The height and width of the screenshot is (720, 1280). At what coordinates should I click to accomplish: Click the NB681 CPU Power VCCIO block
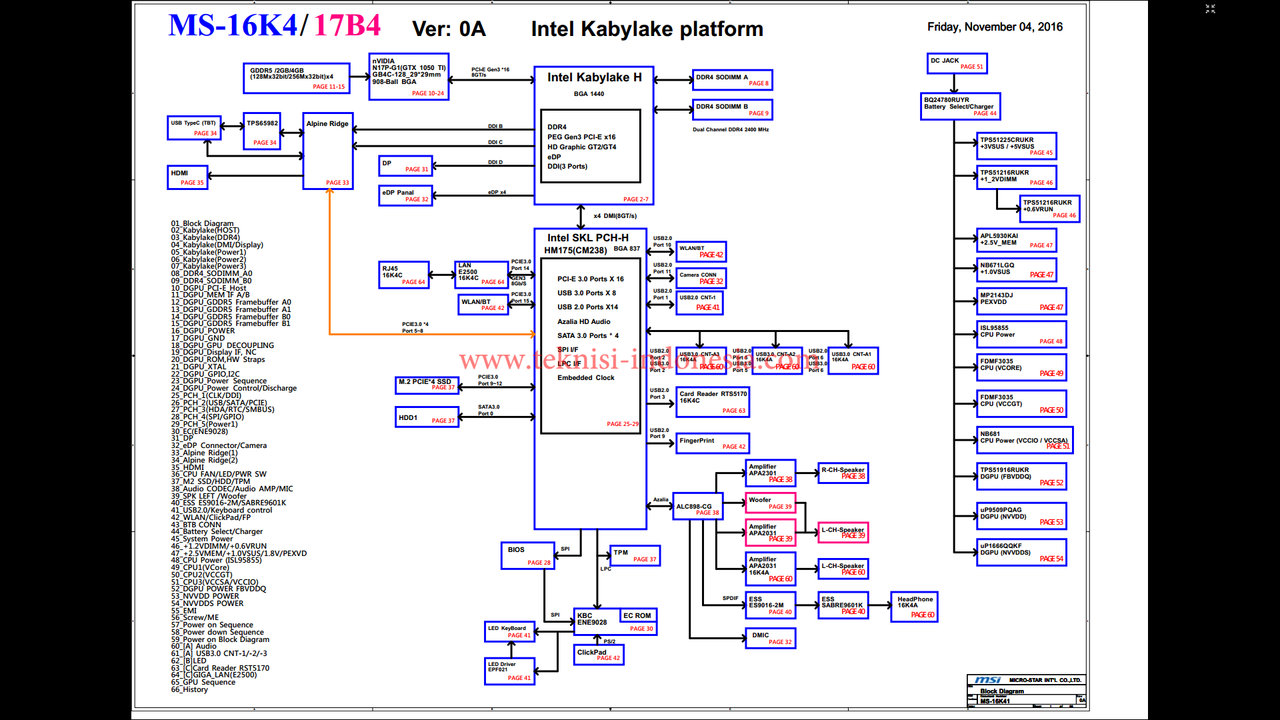point(1024,440)
